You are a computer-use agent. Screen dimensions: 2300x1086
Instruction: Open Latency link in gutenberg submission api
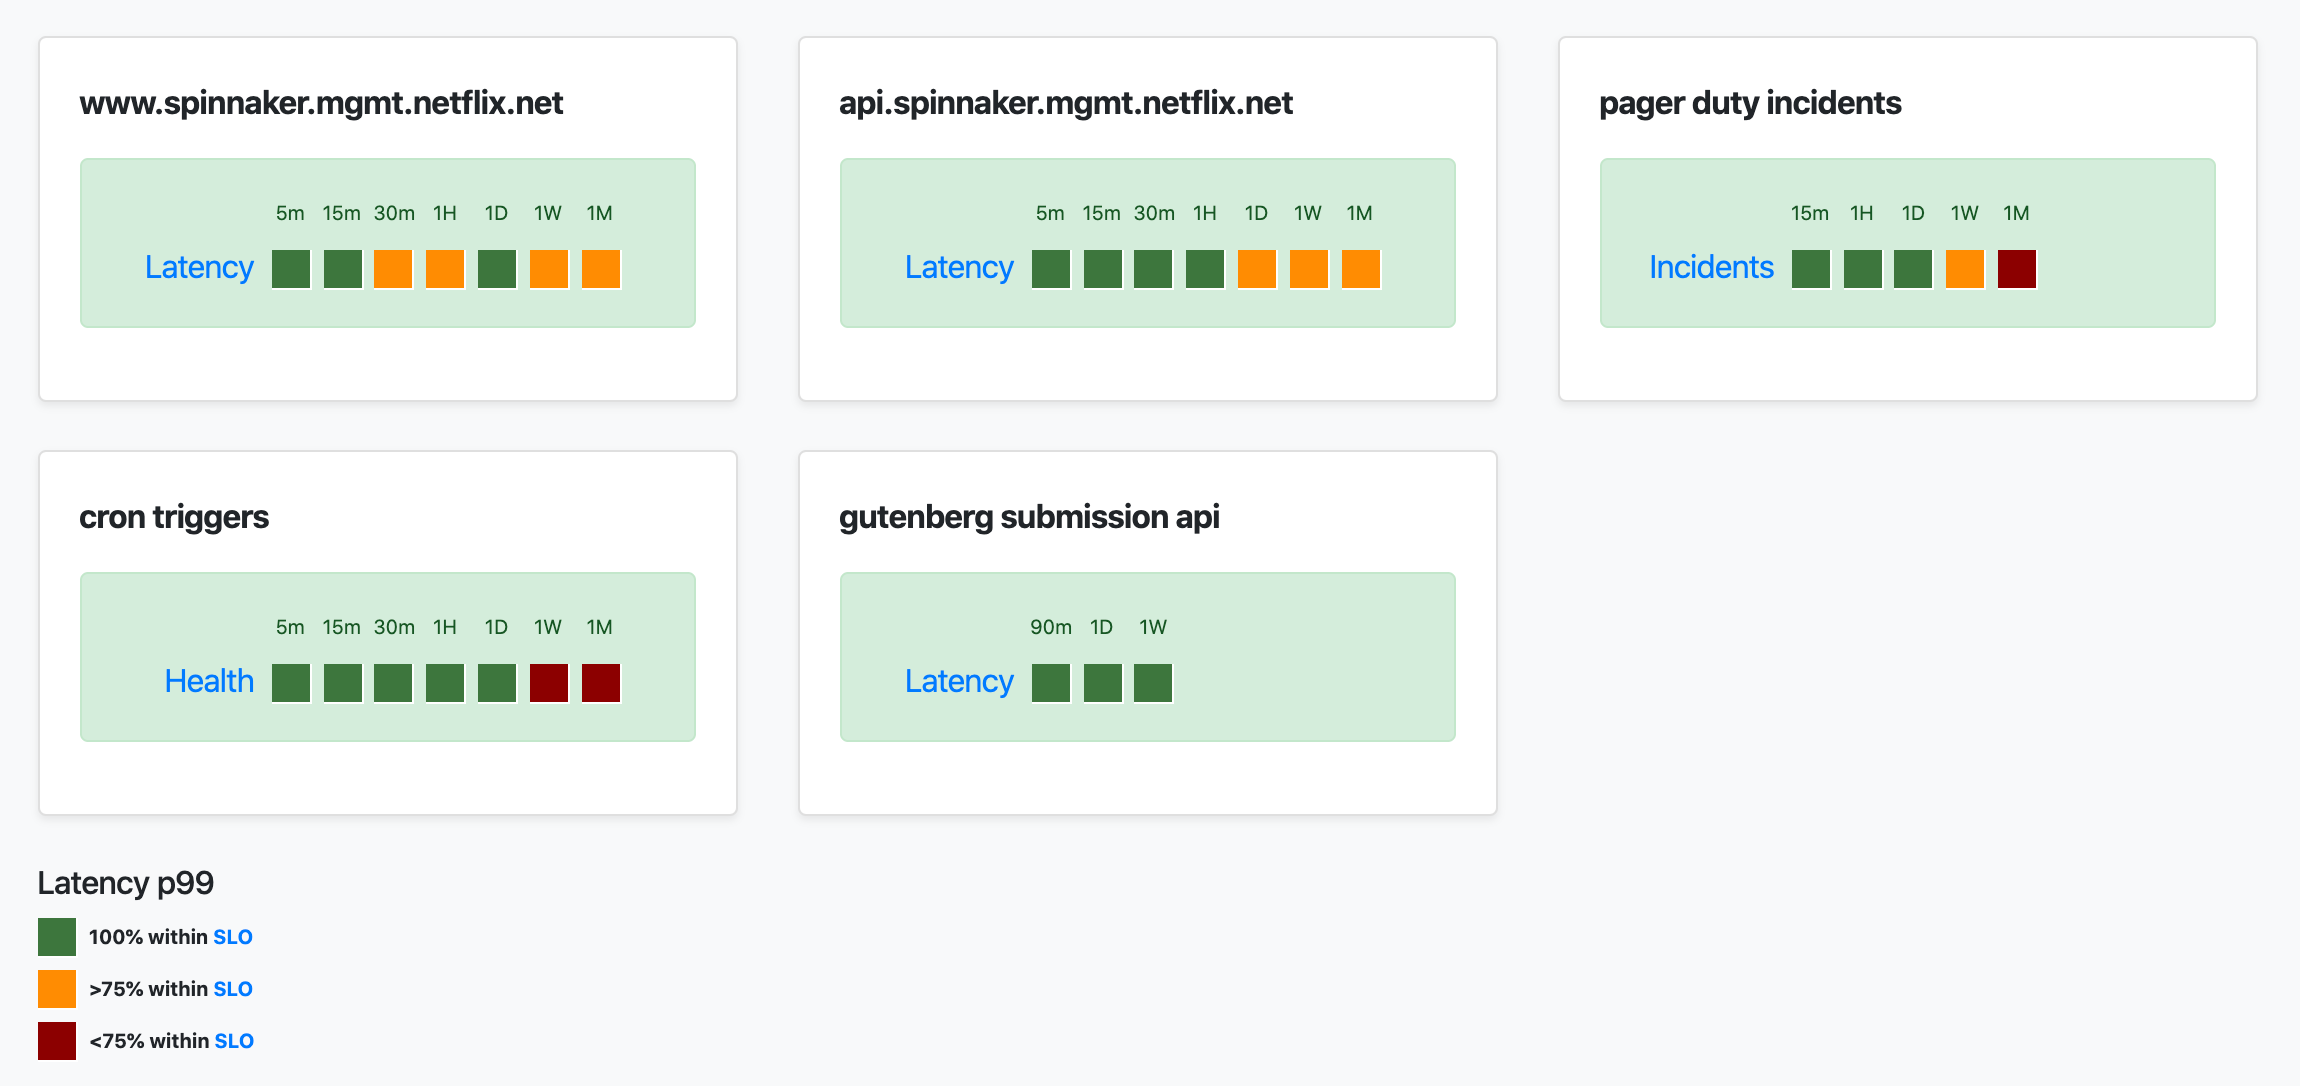point(959,681)
